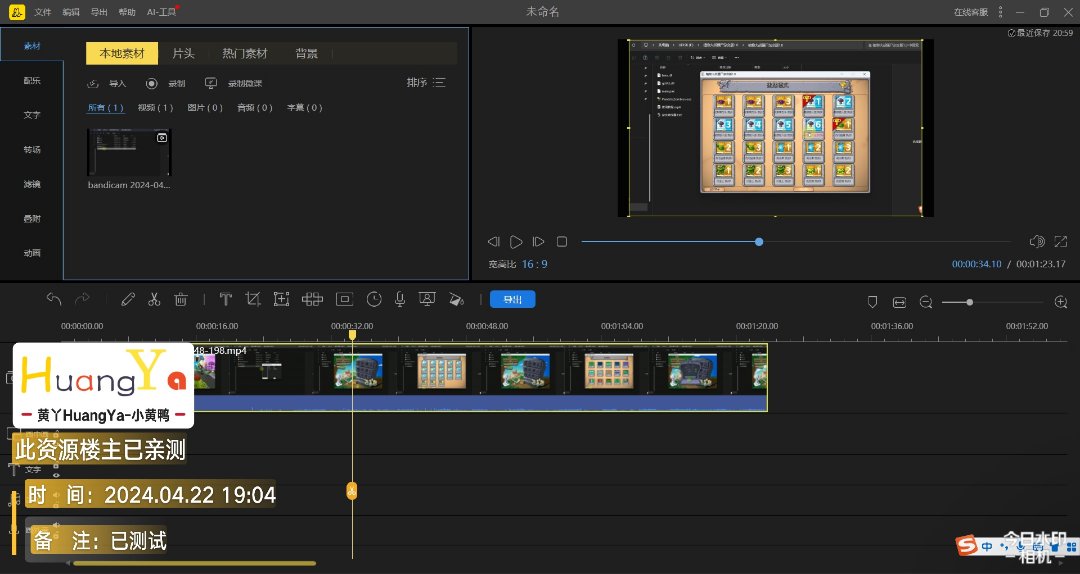1080x574 pixels.
Task: Toggle preview volume speaker icon
Action: [x=1036, y=242]
